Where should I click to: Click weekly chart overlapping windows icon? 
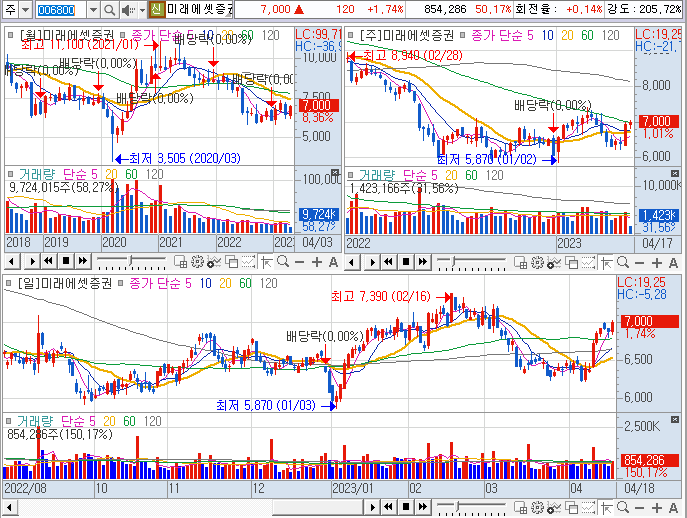click(571, 262)
